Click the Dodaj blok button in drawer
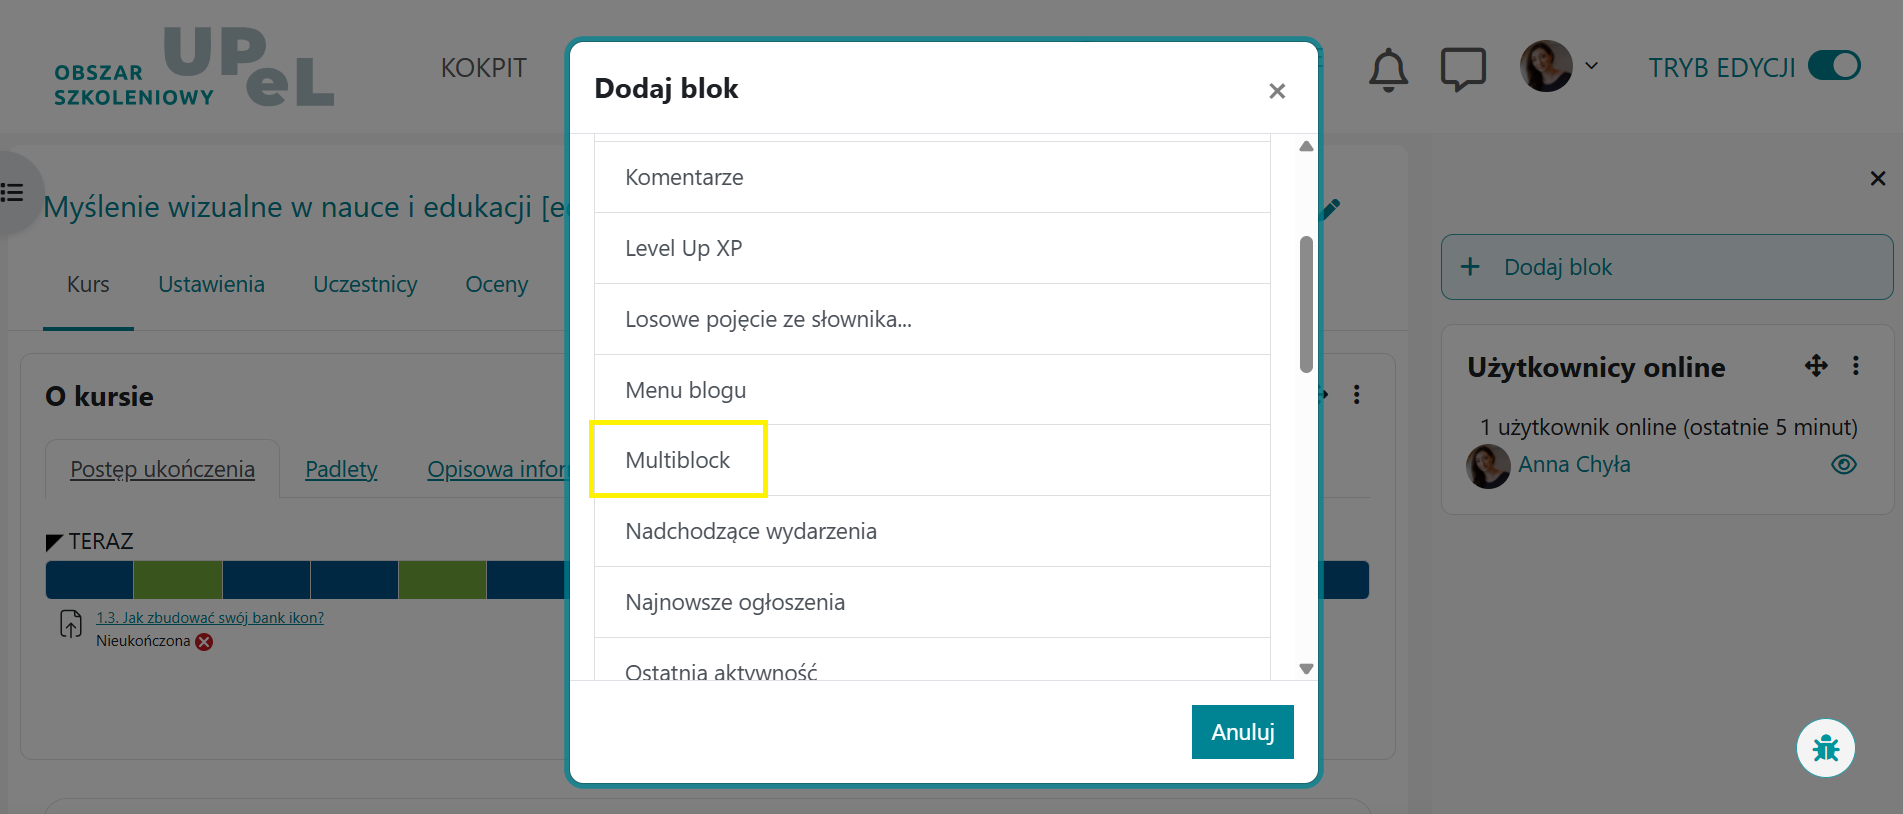 (x=1666, y=267)
